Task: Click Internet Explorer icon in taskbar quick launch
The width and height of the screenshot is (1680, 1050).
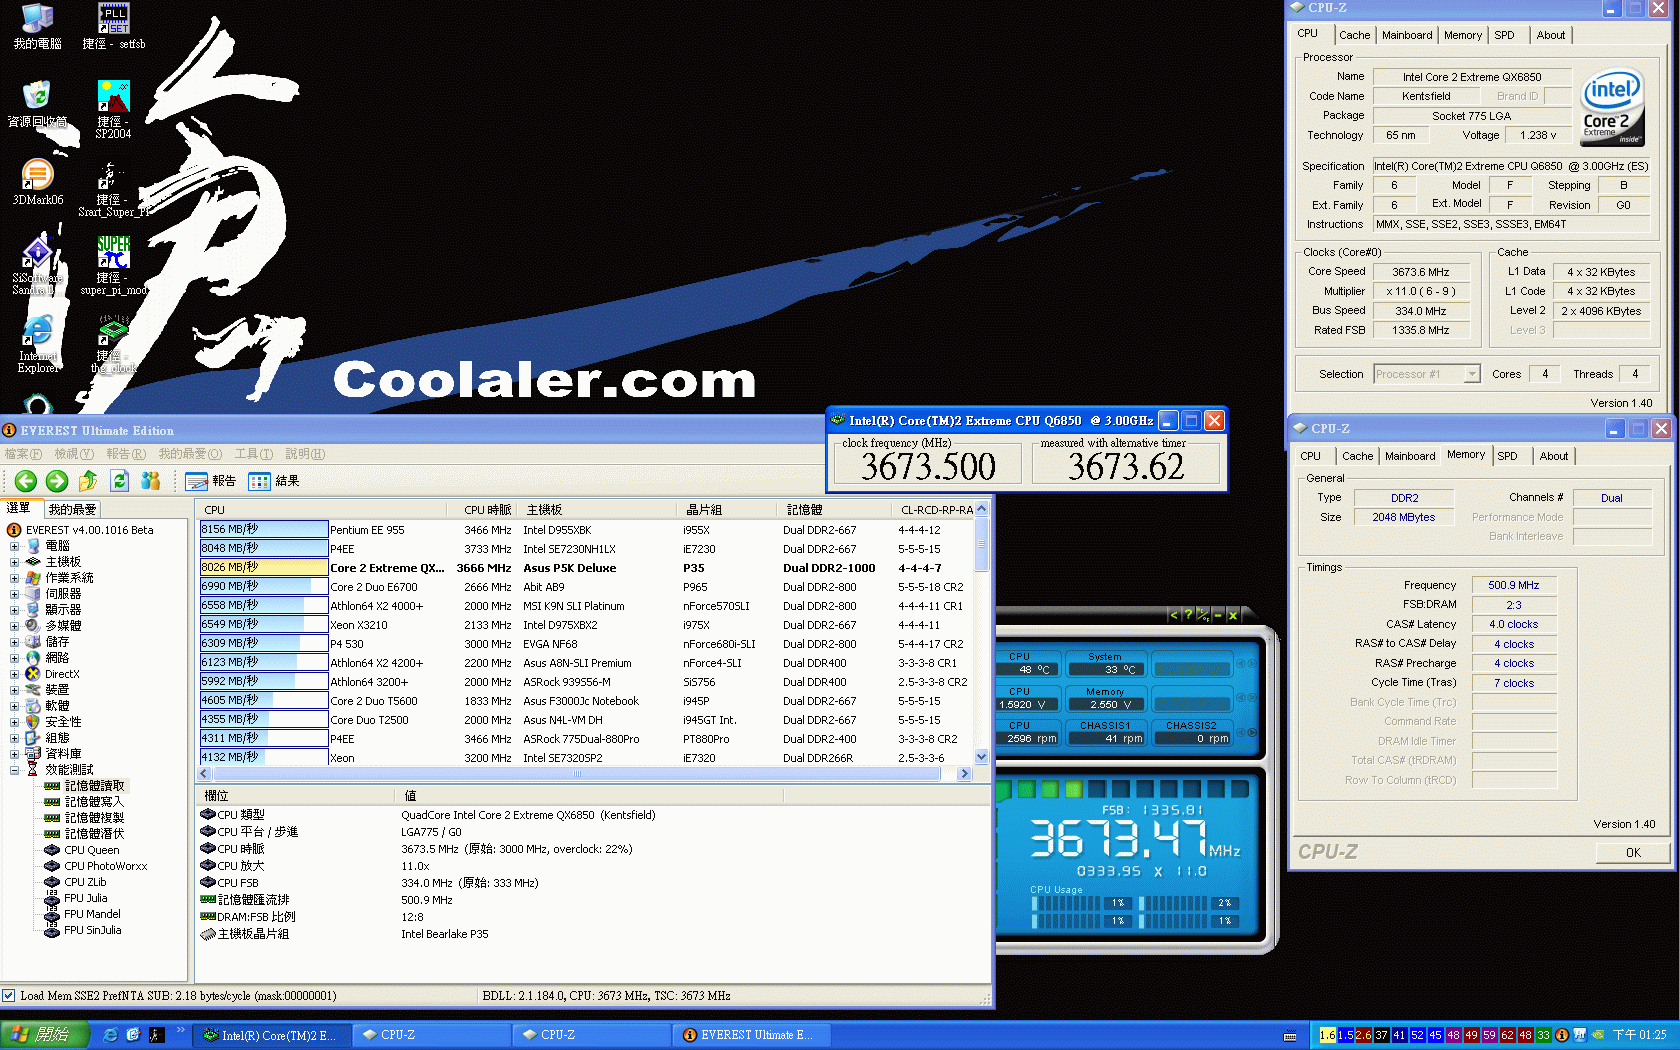Action: click(x=110, y=1035)
